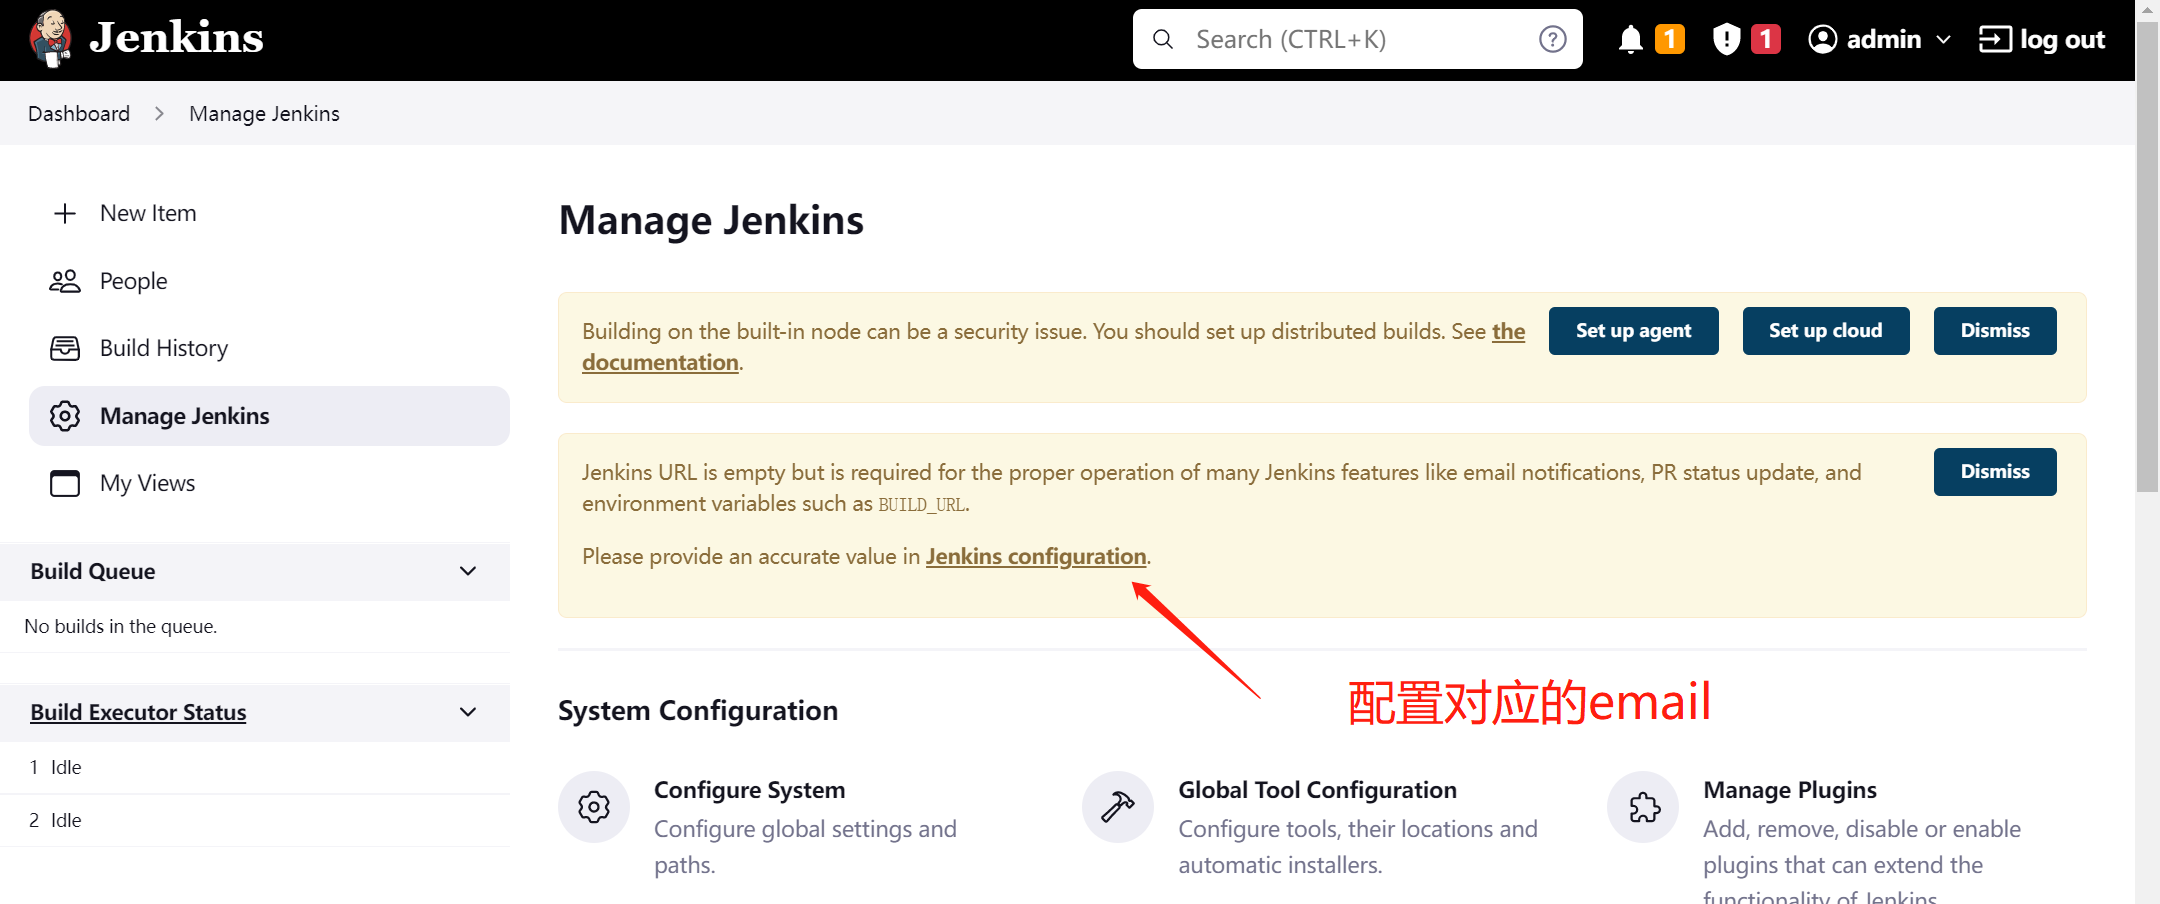Click the search magnifier icon
Viewport: 2160px width, 904px height.
pos(1163,39)
